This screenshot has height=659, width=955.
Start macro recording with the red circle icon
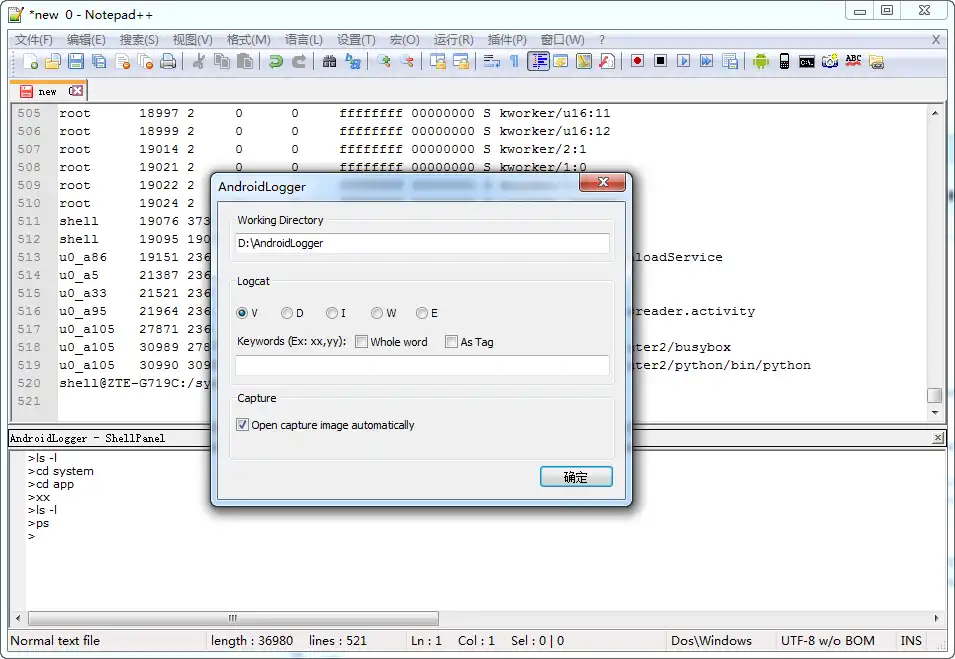coord(638,62)
